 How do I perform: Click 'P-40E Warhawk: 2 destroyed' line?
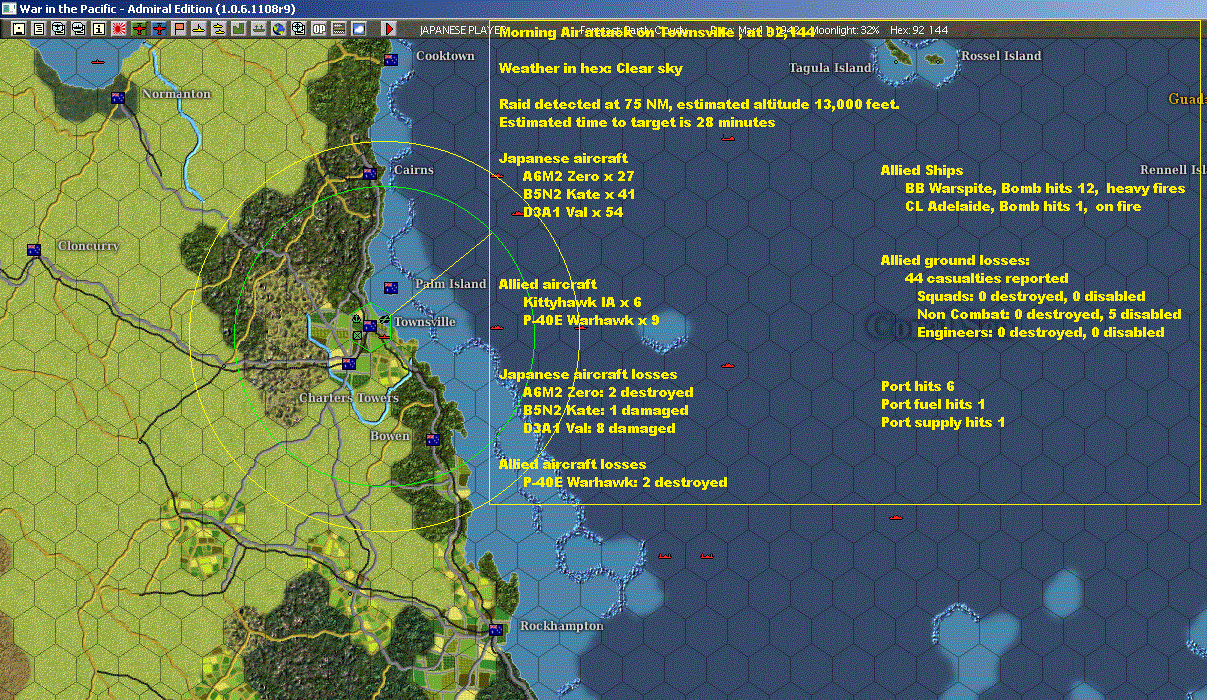(x=625, y=482)
